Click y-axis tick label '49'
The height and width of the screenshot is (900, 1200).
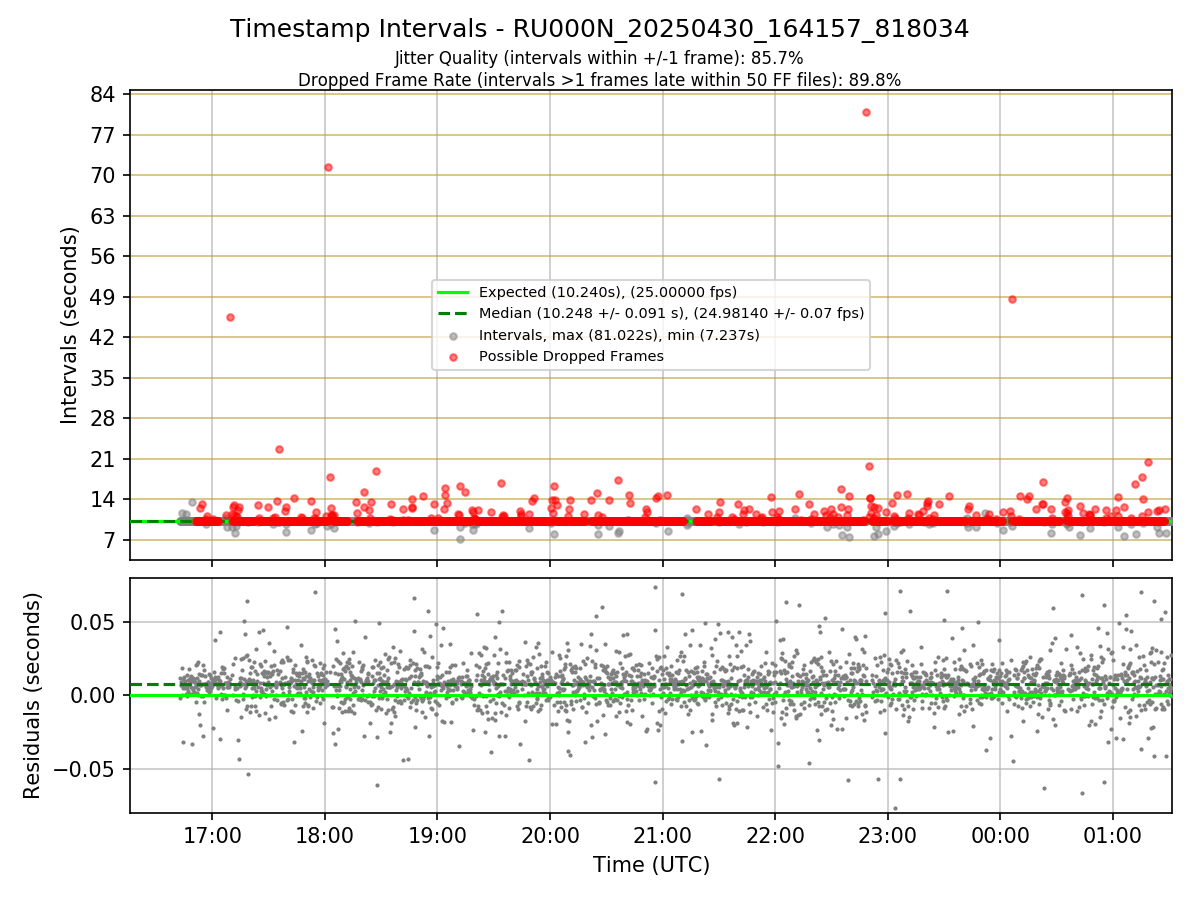pyautogui.click(x=105, y=297)
